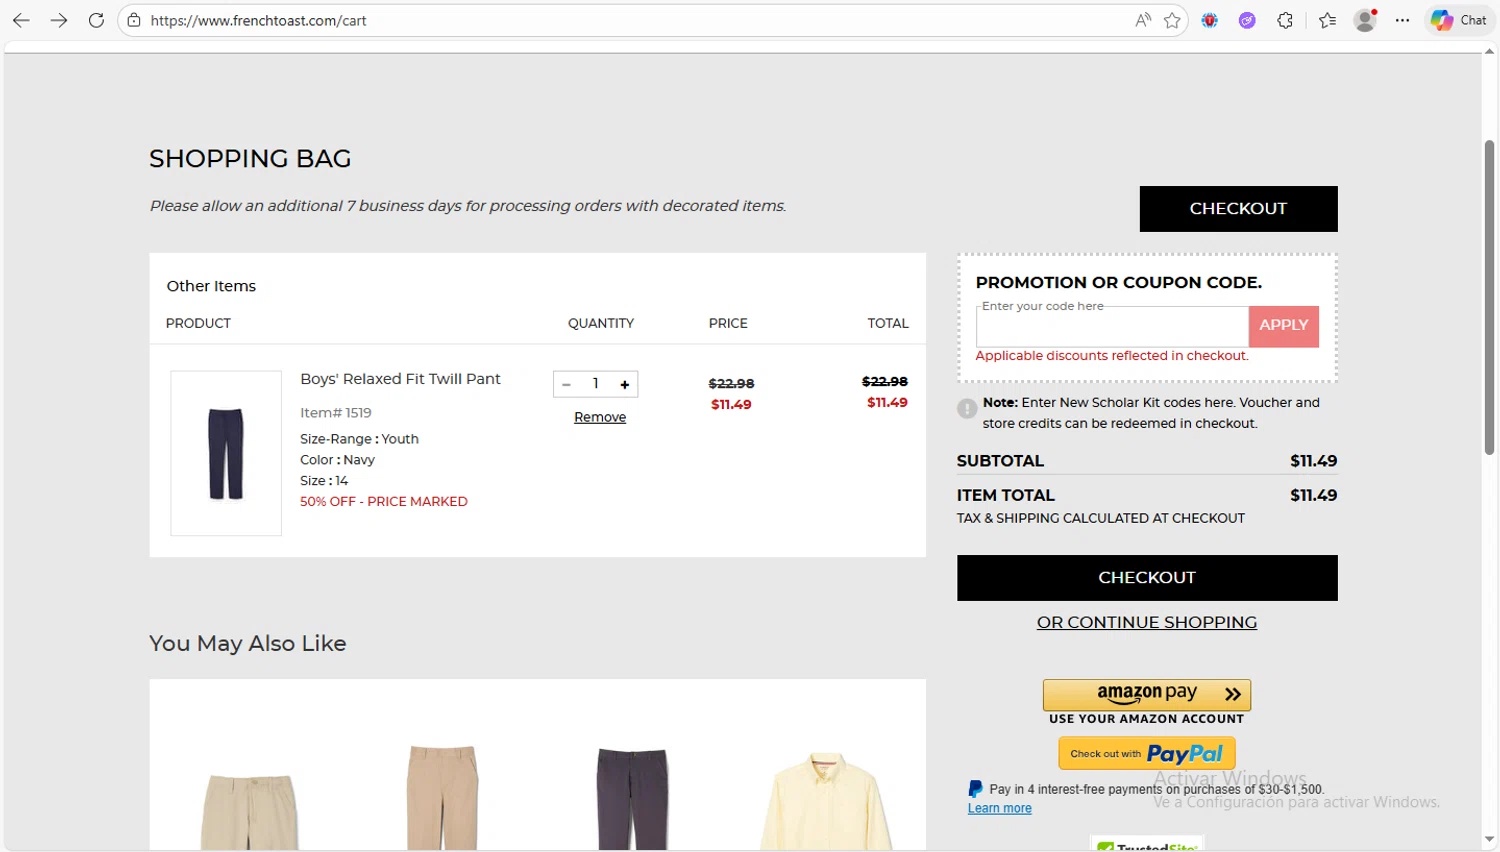Add page to favorites with star icon
The width and height of the screenshot is (1500, 852).
point(1172,20)
